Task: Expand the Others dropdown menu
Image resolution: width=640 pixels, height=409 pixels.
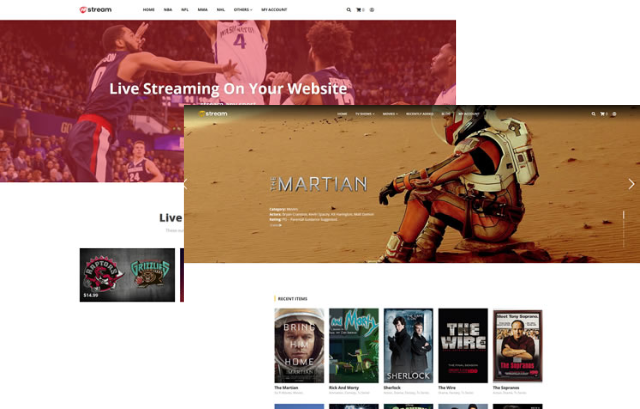Action: [242, 10]
